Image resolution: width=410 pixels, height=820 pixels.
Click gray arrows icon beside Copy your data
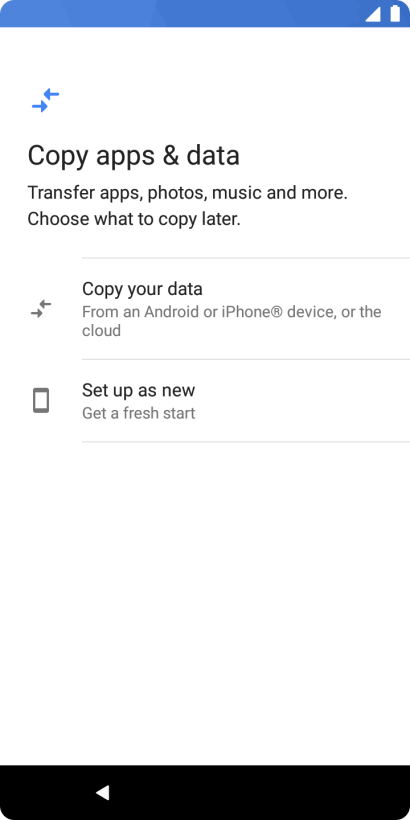(41, 309)
